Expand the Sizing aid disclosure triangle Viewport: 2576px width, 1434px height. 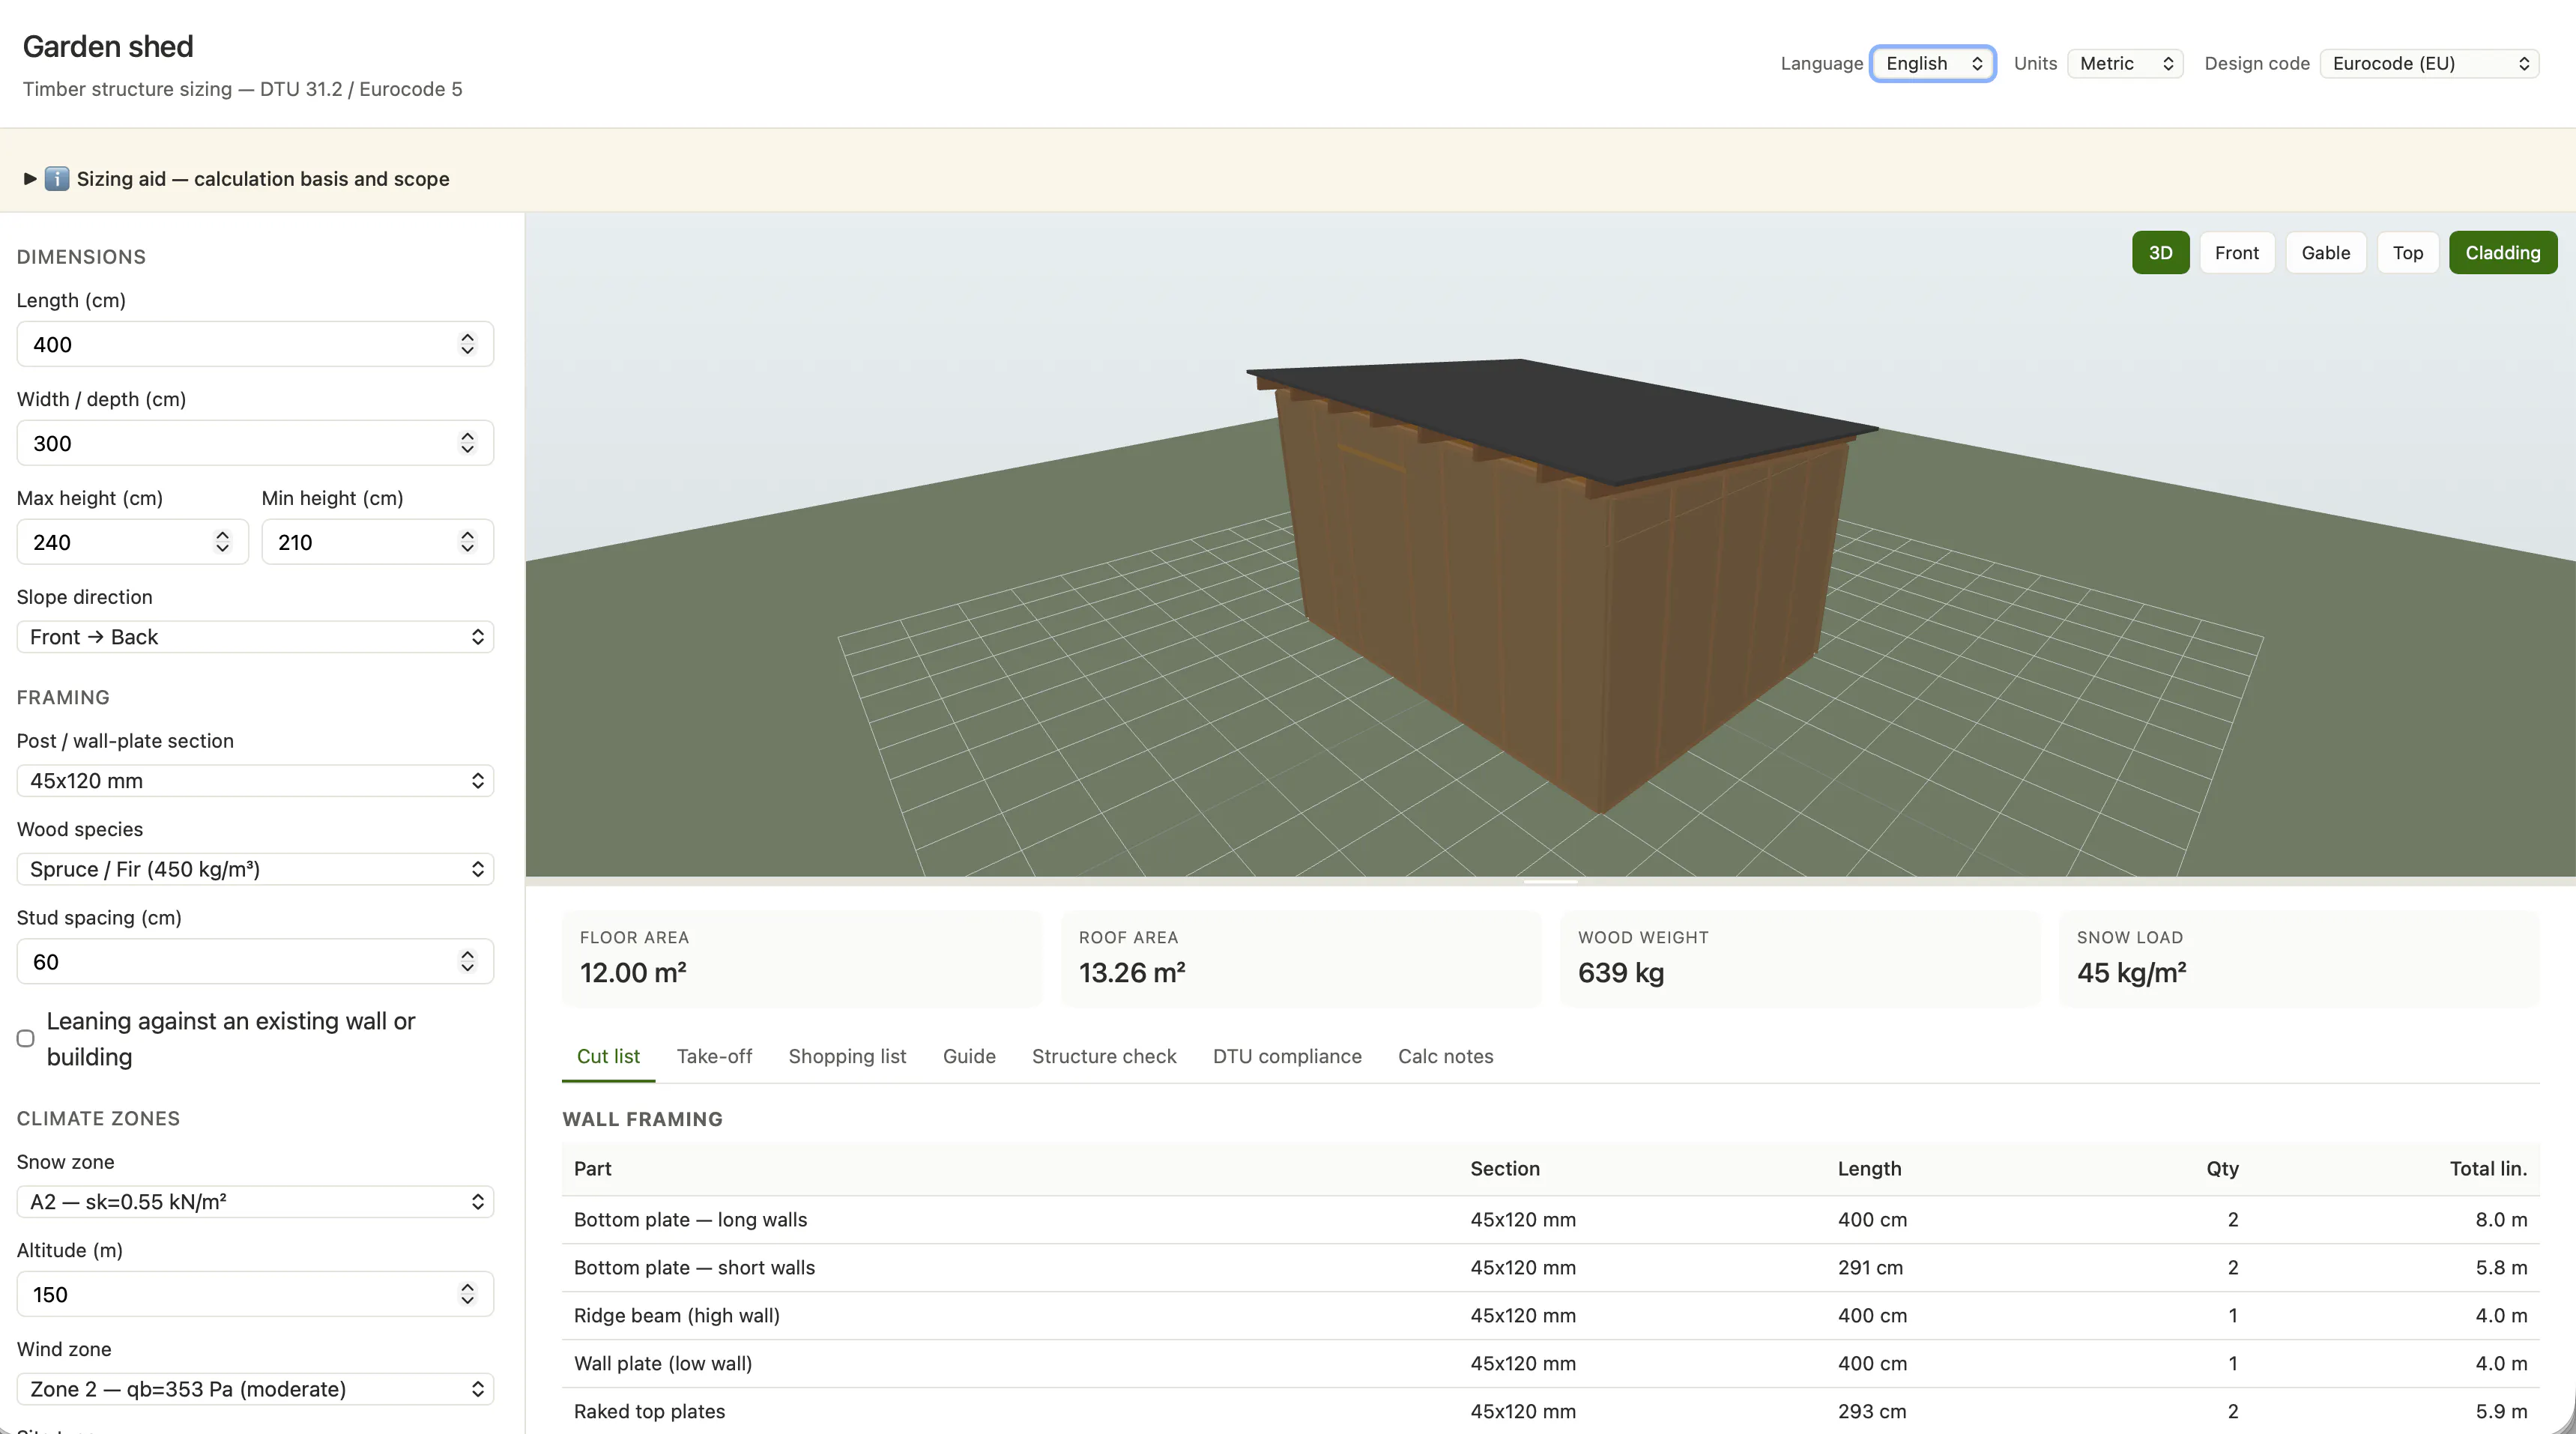pos(30,179)
